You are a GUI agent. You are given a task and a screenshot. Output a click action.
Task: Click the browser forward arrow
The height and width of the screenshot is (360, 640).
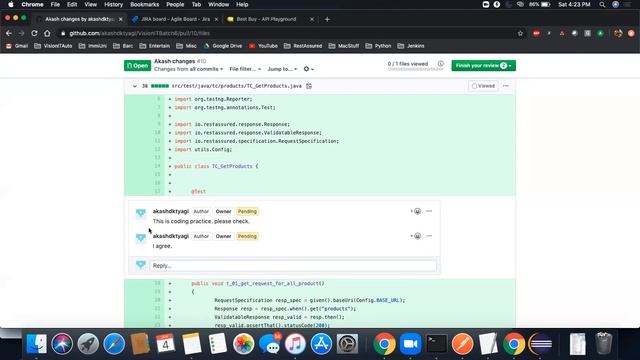[22, 33]
